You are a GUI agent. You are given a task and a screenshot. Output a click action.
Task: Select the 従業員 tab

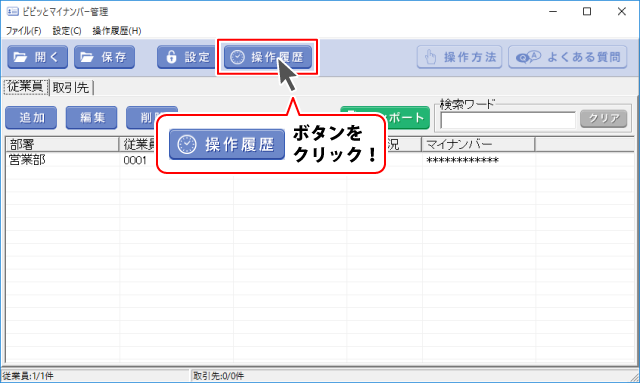coord(26,87)
